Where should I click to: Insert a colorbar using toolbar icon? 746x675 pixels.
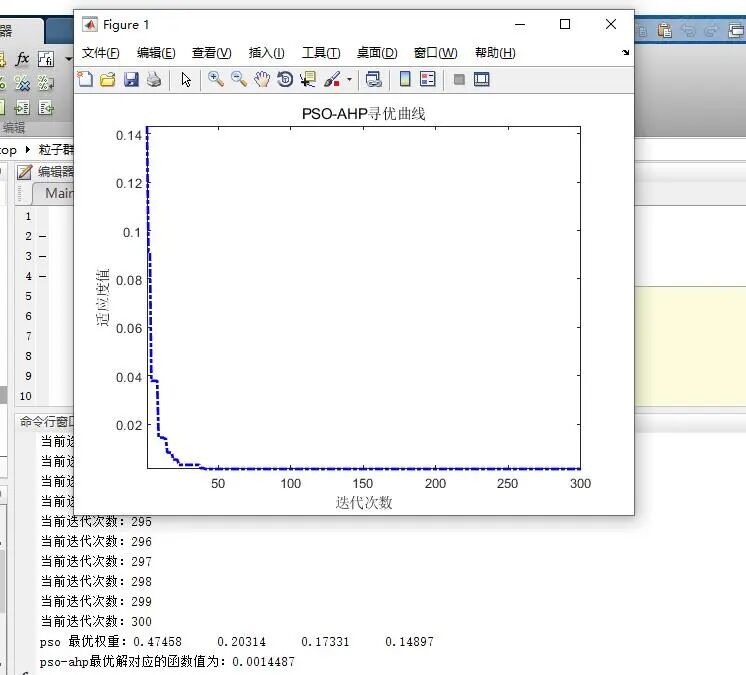tap(405, 79)
